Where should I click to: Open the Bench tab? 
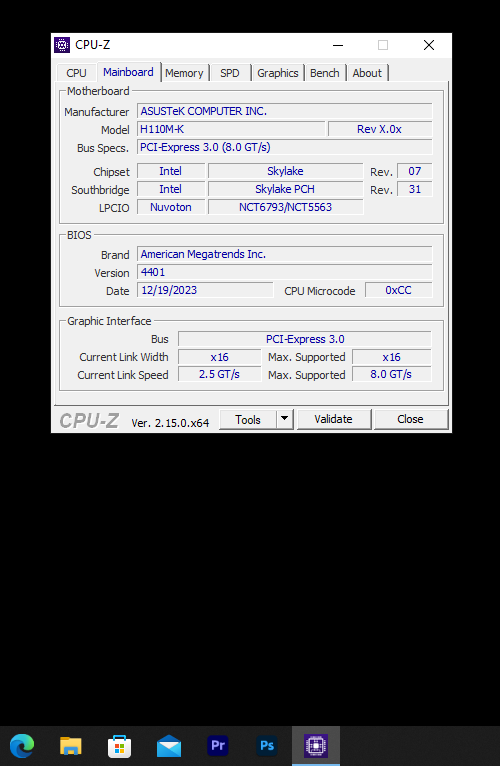pos(325,73)
